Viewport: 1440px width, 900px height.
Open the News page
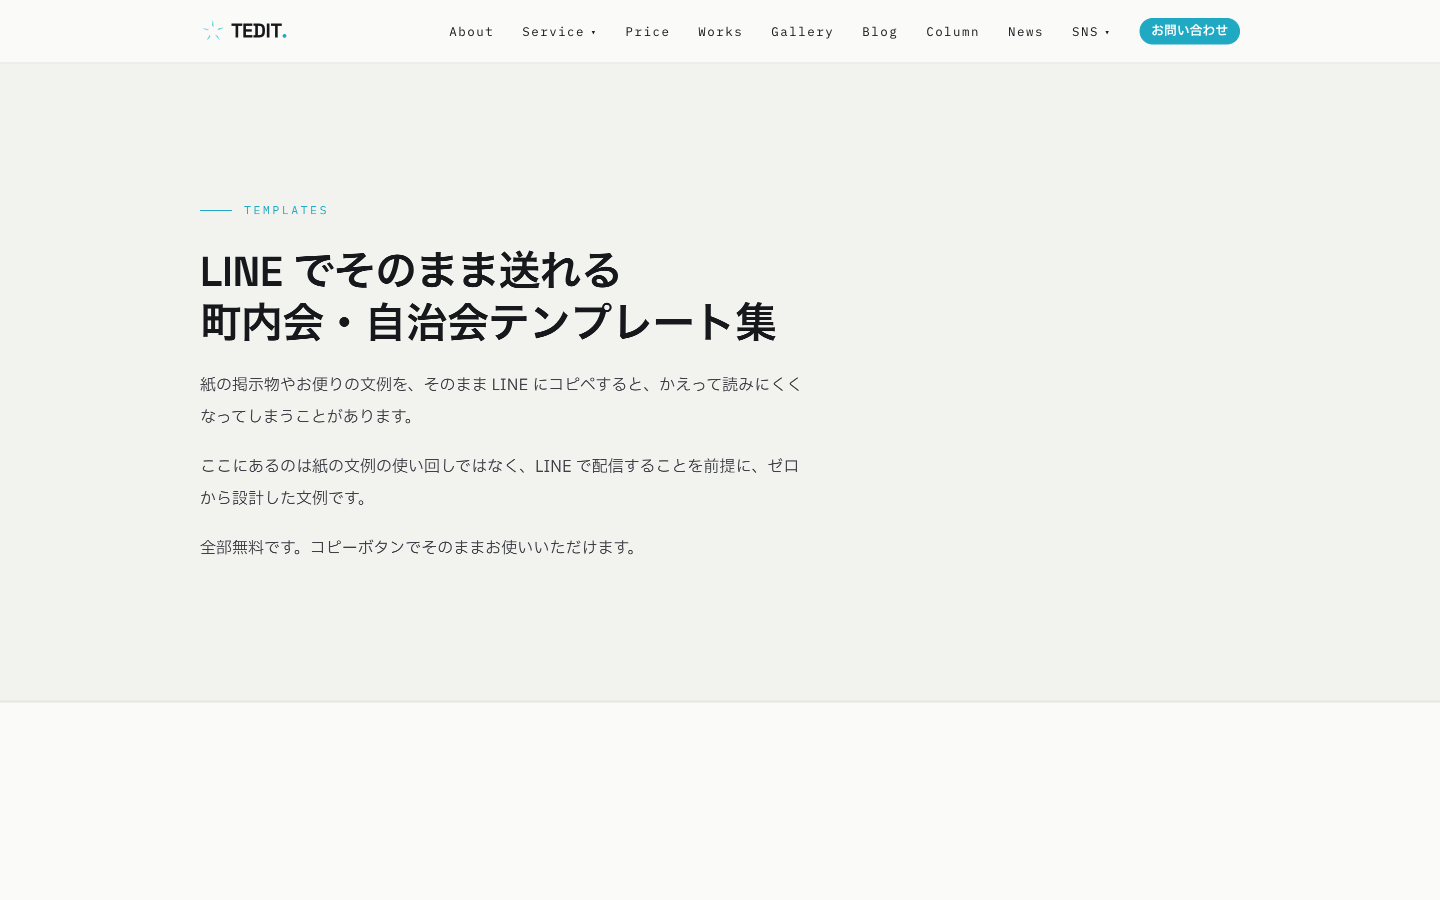[x=1025, y=32]
